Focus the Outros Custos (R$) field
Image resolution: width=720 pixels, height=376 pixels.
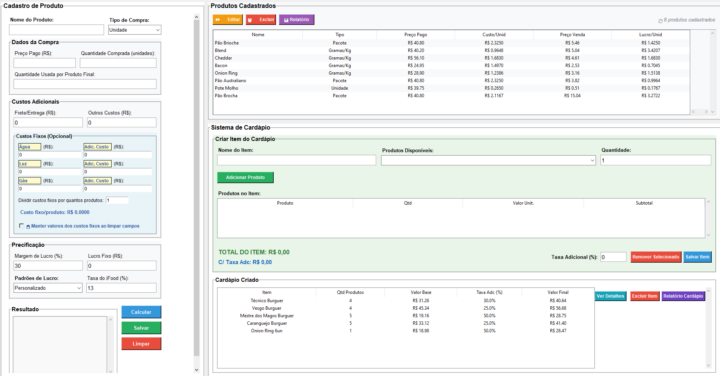(x=122, y=123)
